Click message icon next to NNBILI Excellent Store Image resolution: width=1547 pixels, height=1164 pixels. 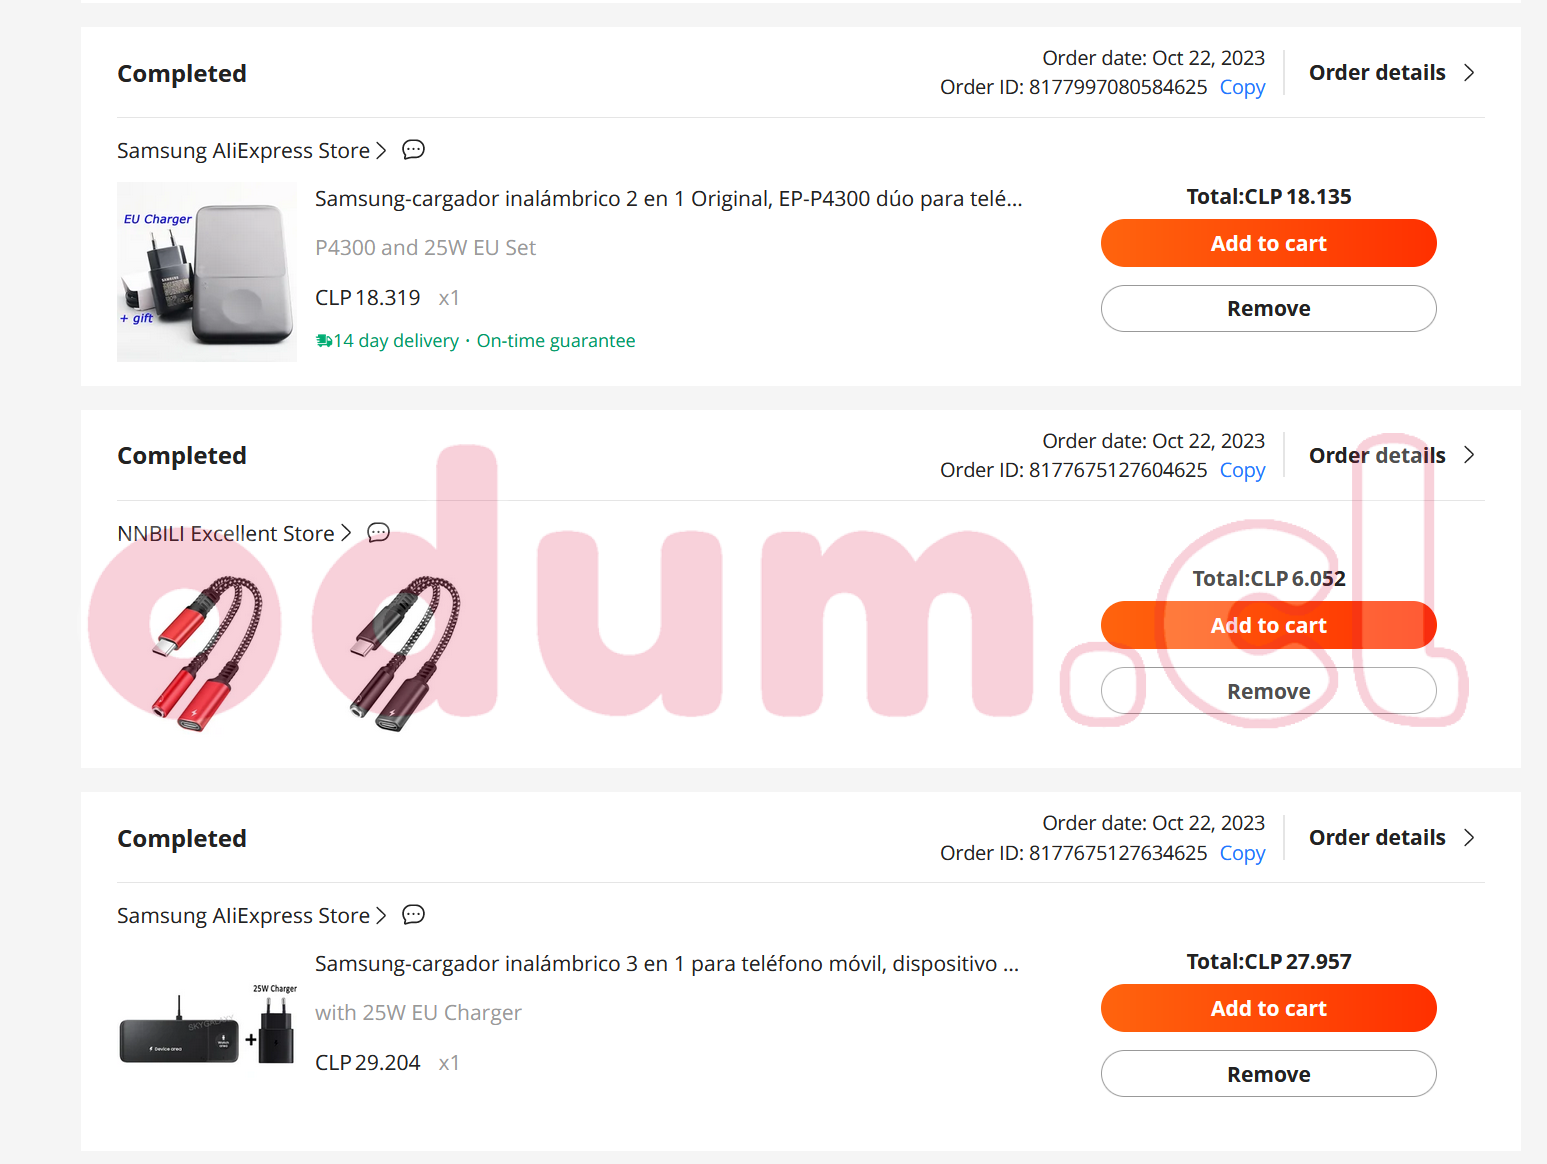378,533
